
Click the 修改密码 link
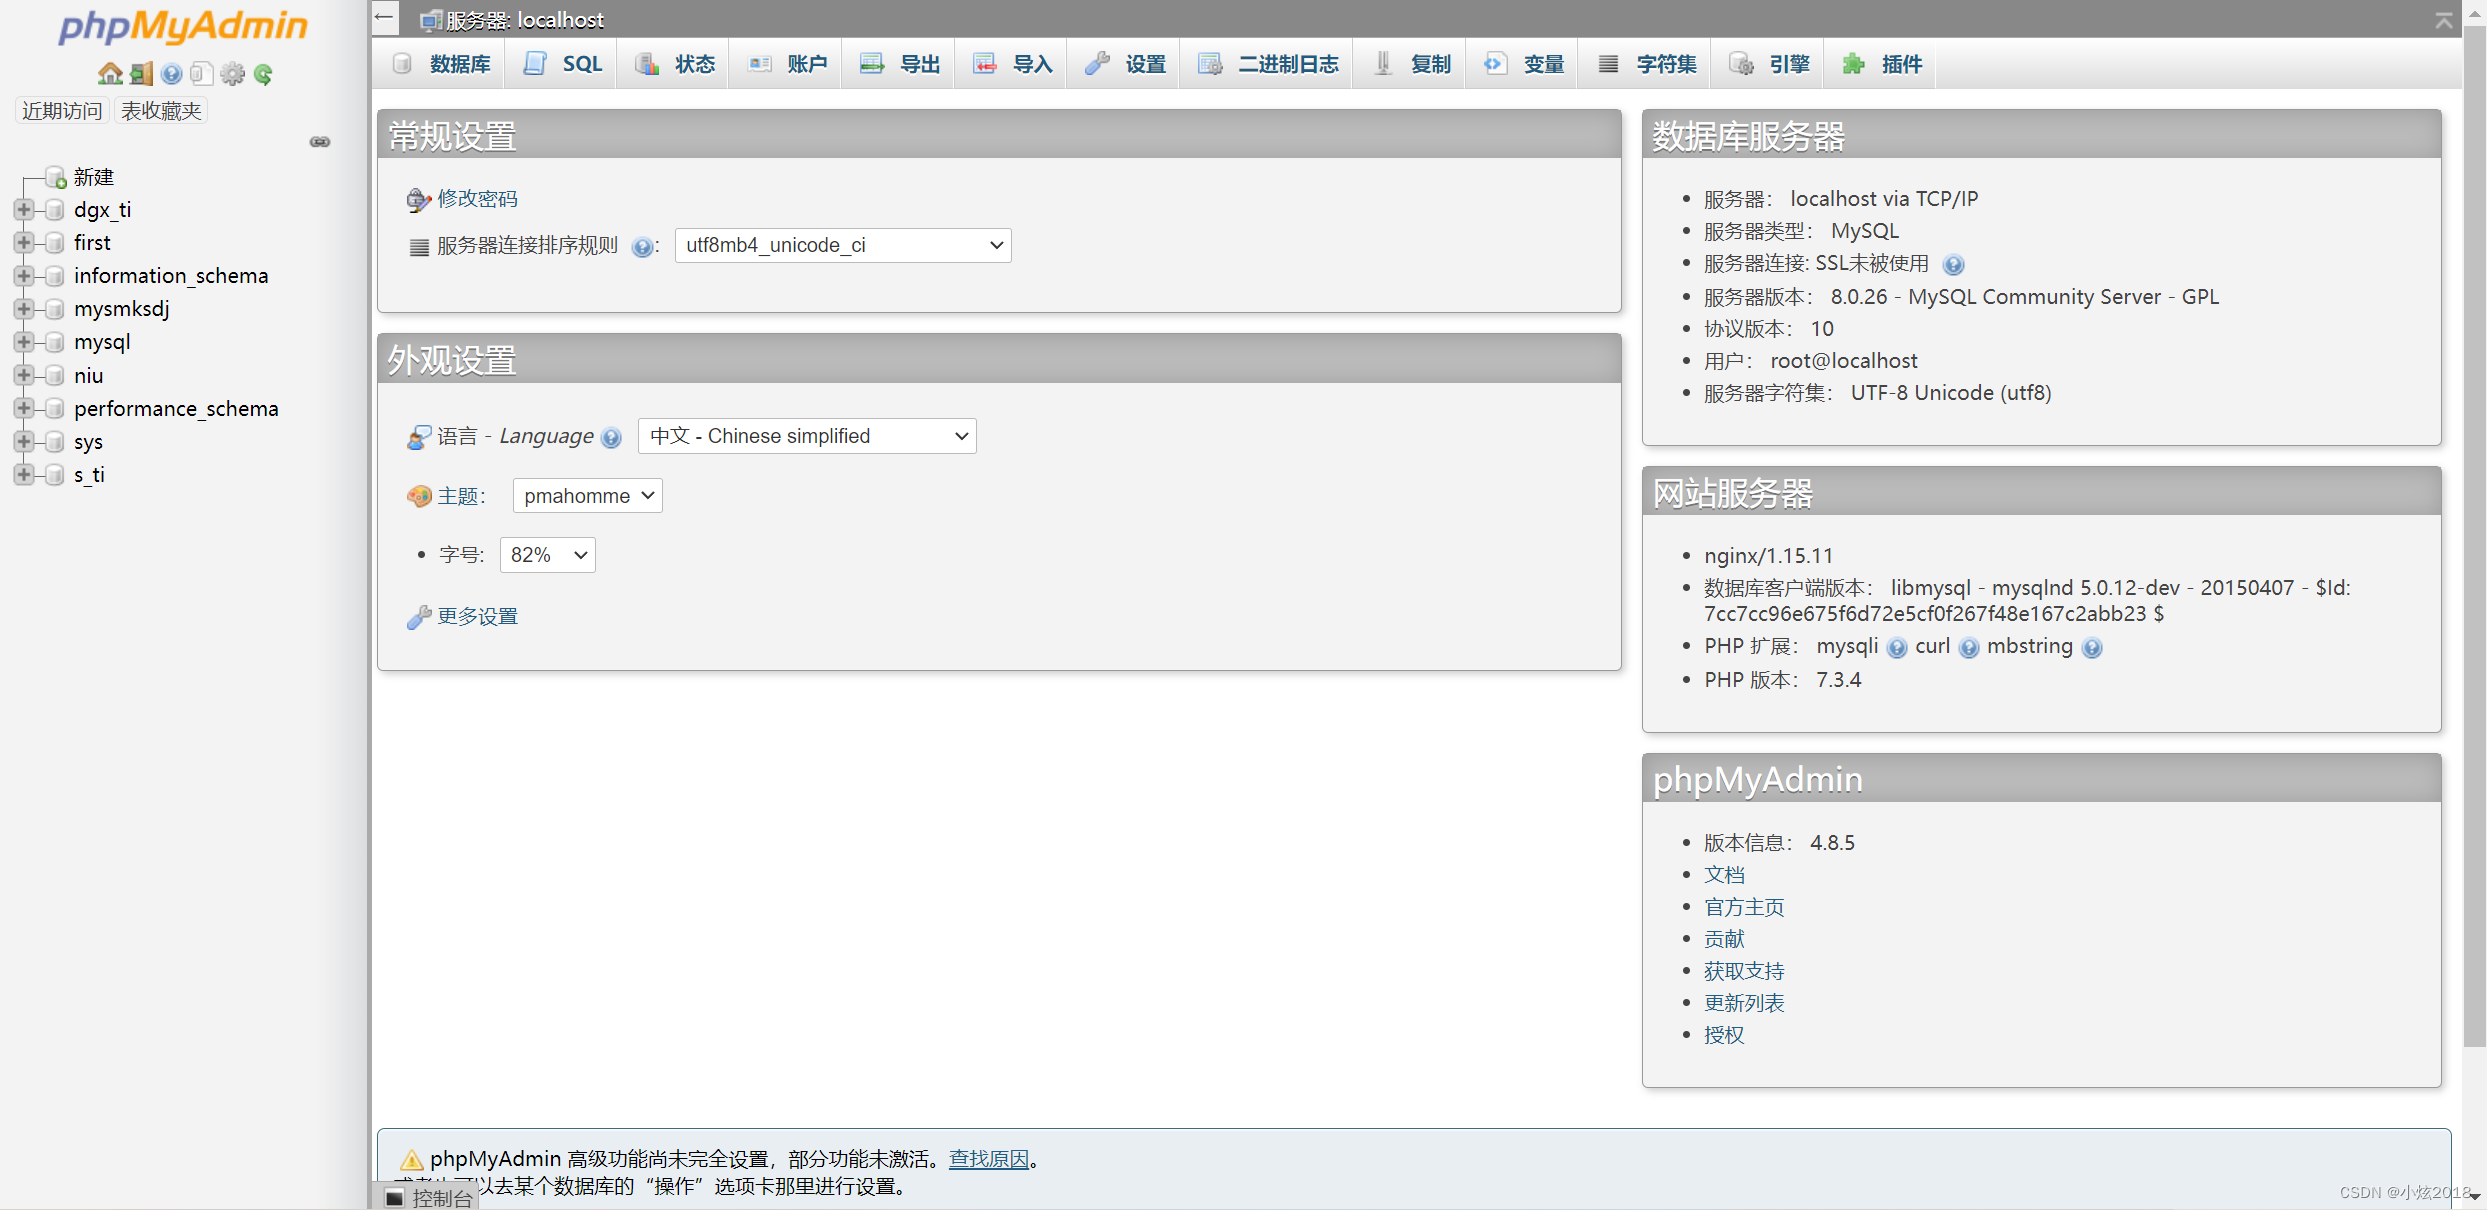[476, 198]
